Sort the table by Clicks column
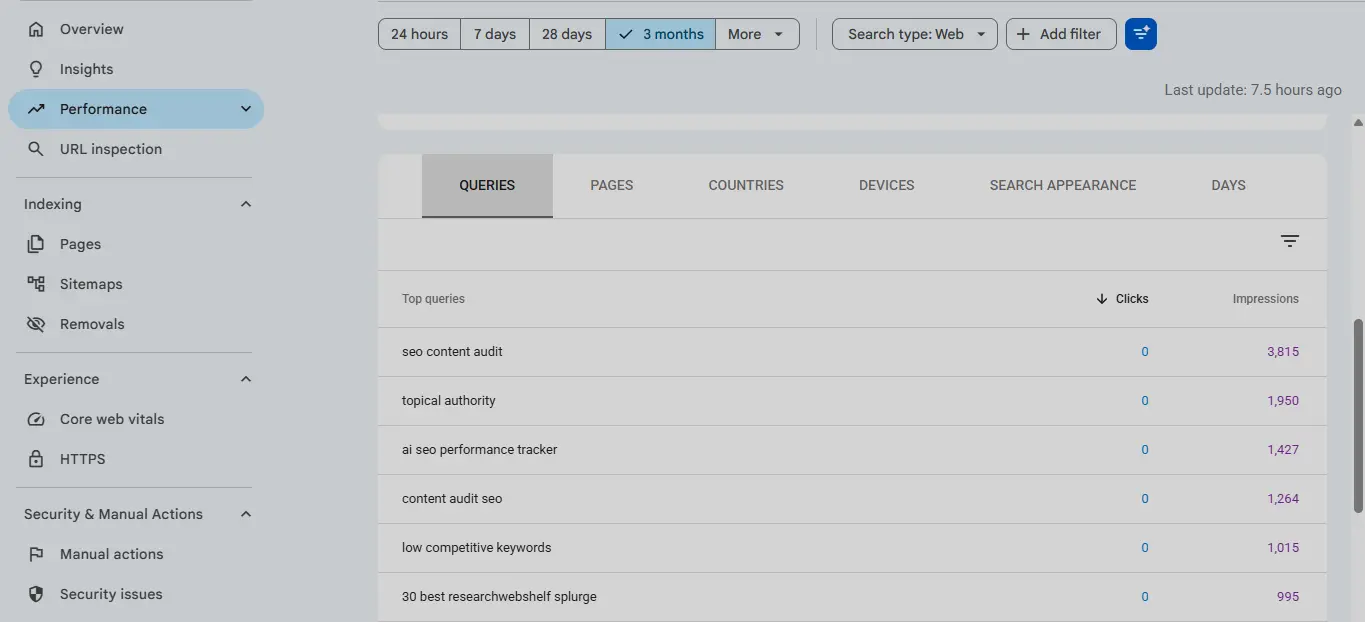 point(1122,299)
